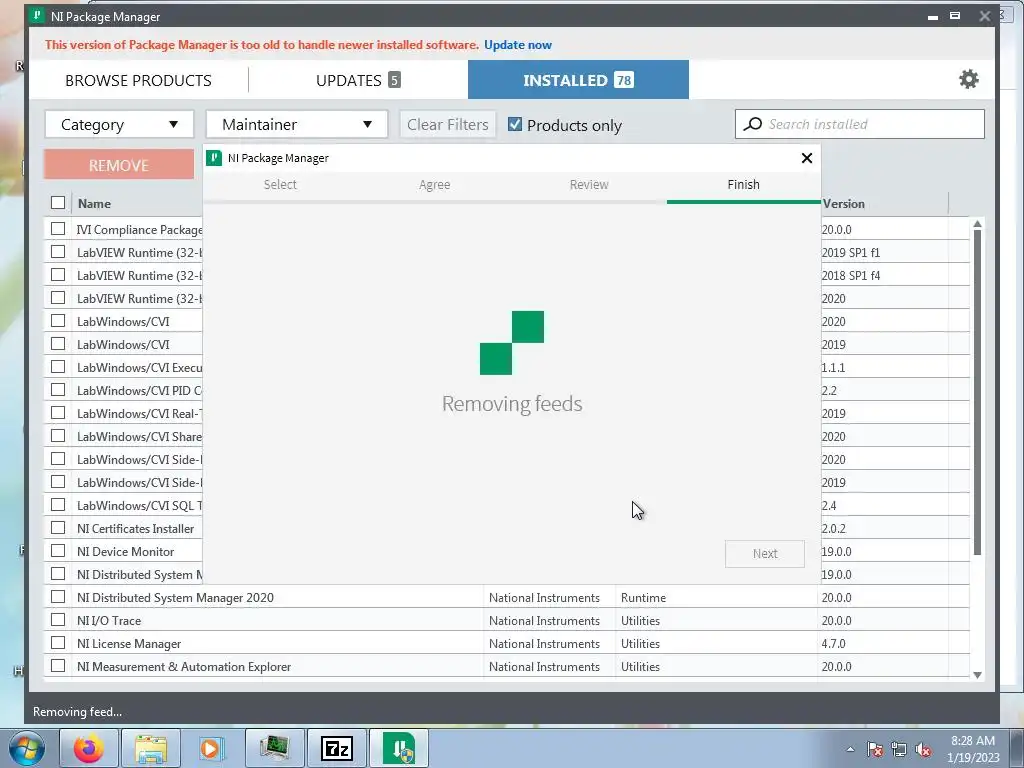The width and height of the screenshot is (1024, 768).
Task: Open the Package Manager settings gear
Action: 968,79
